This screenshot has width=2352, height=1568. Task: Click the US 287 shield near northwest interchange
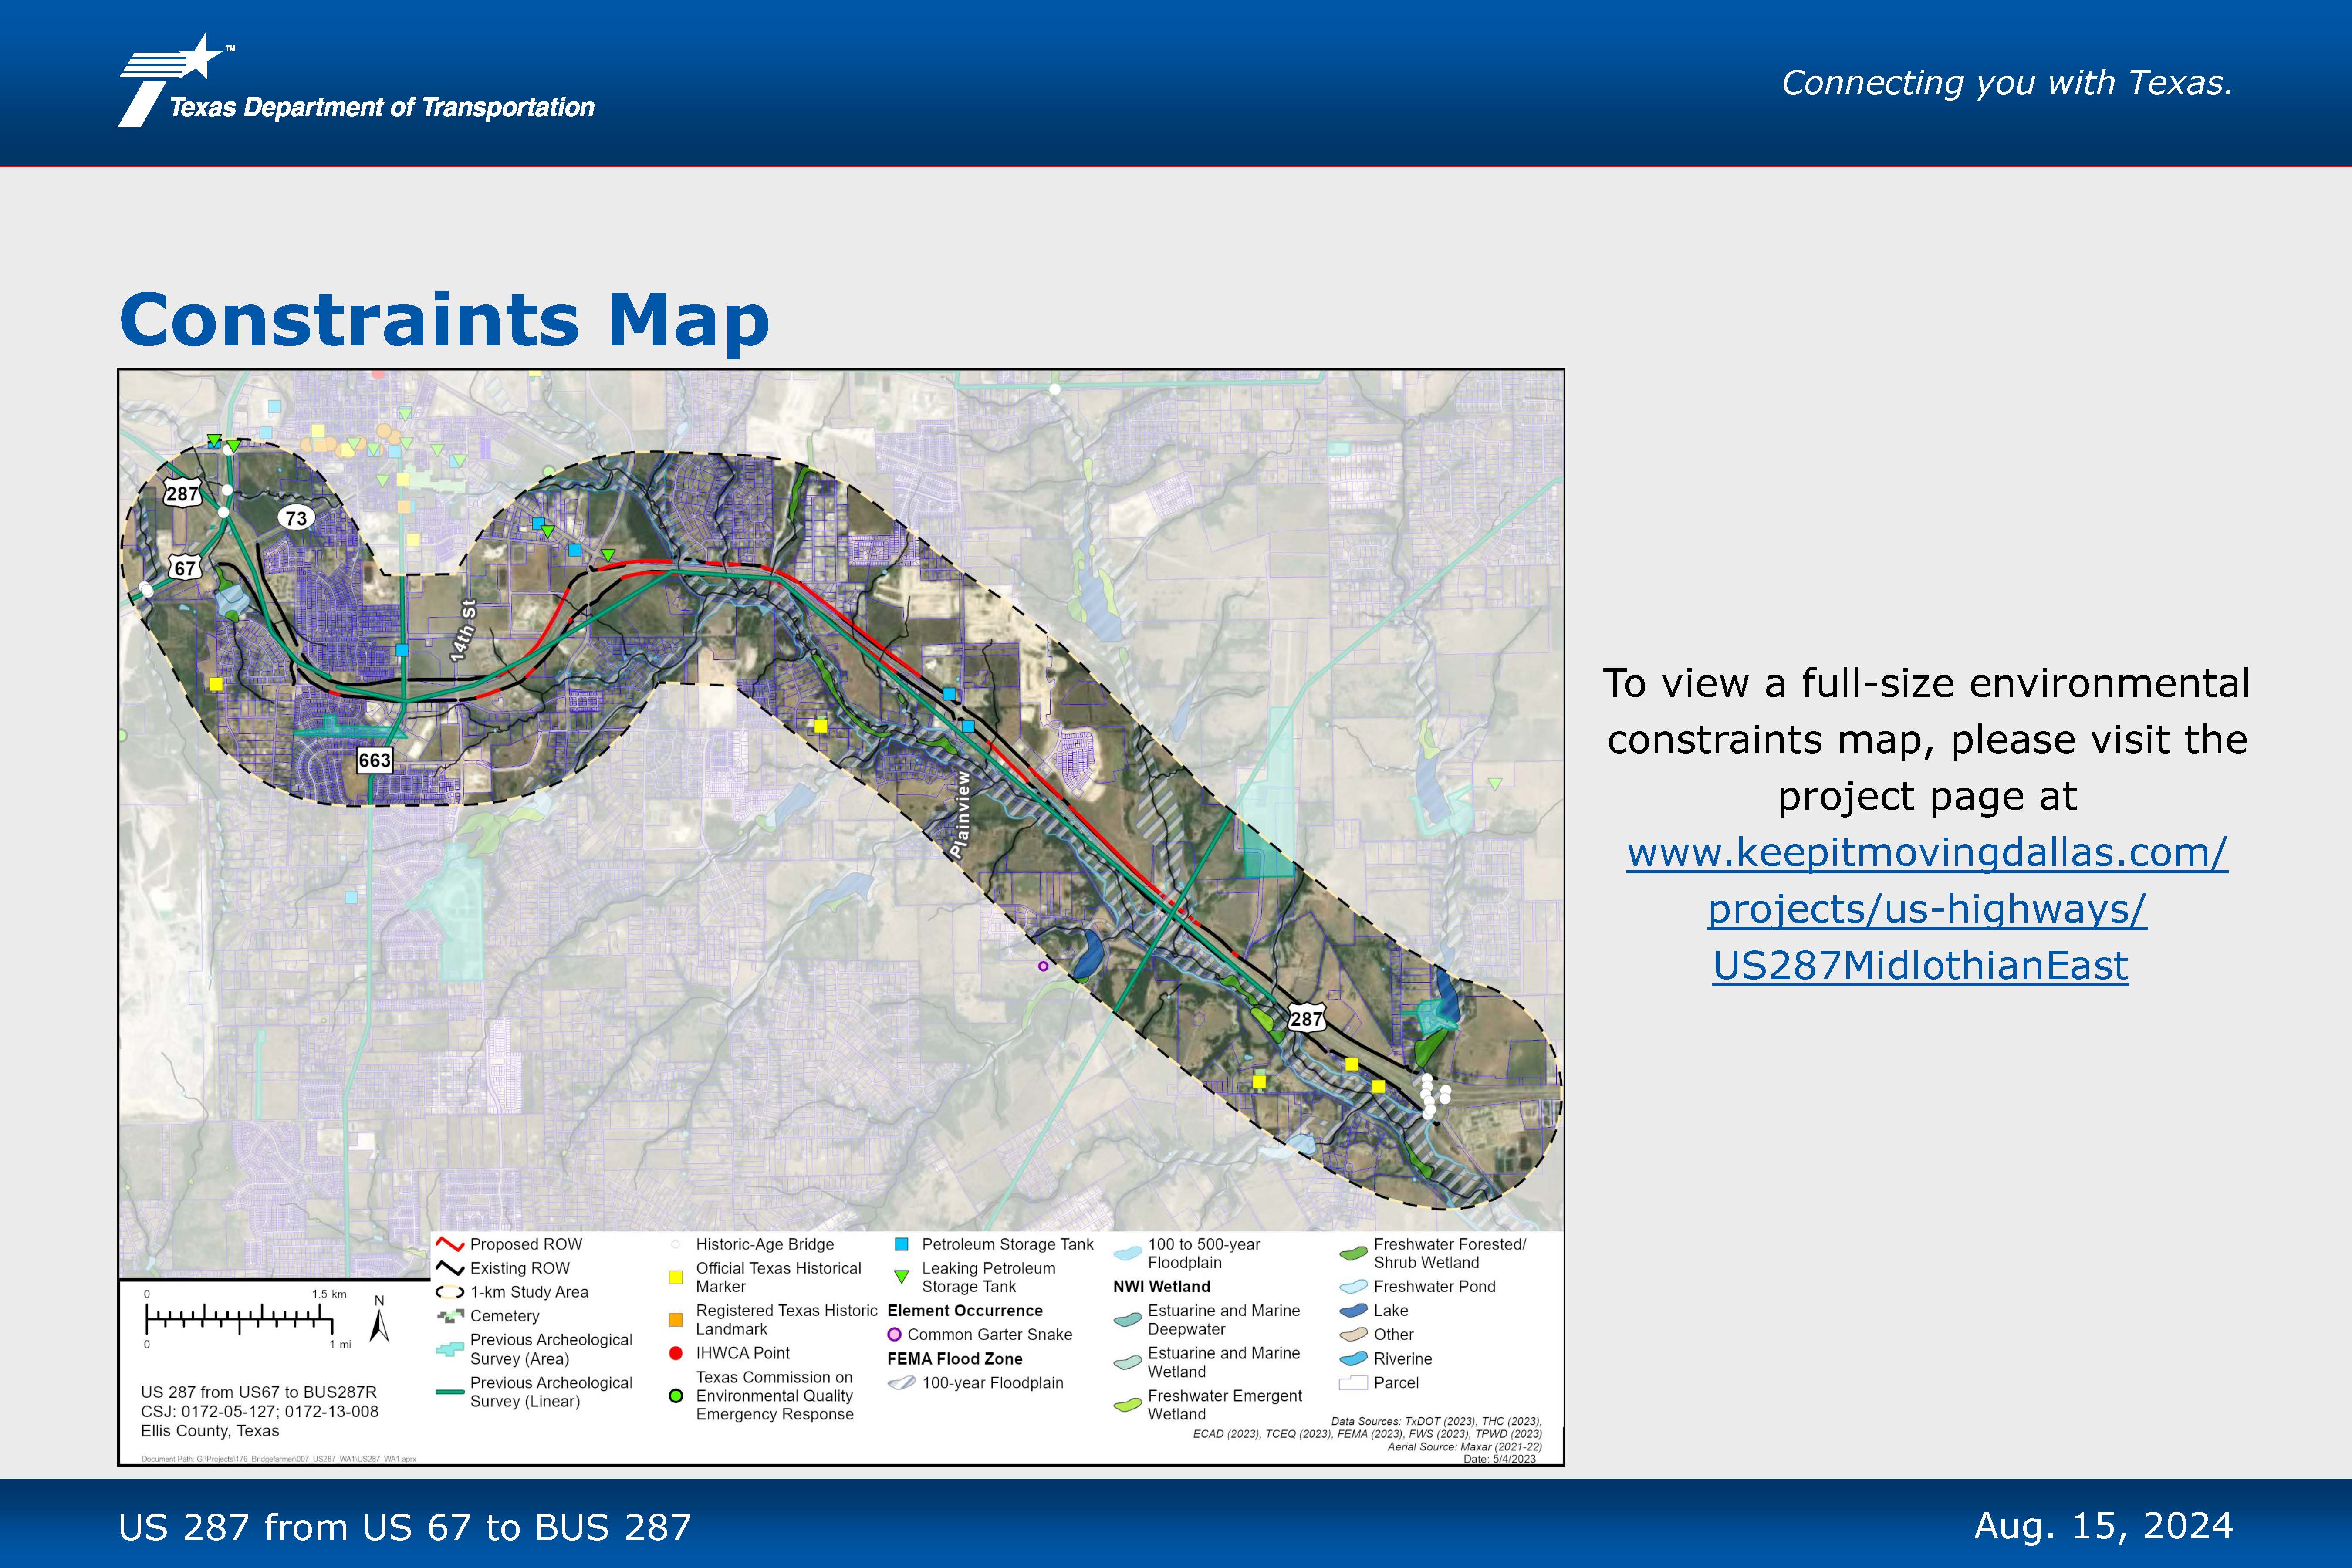[x=182, y=493]
